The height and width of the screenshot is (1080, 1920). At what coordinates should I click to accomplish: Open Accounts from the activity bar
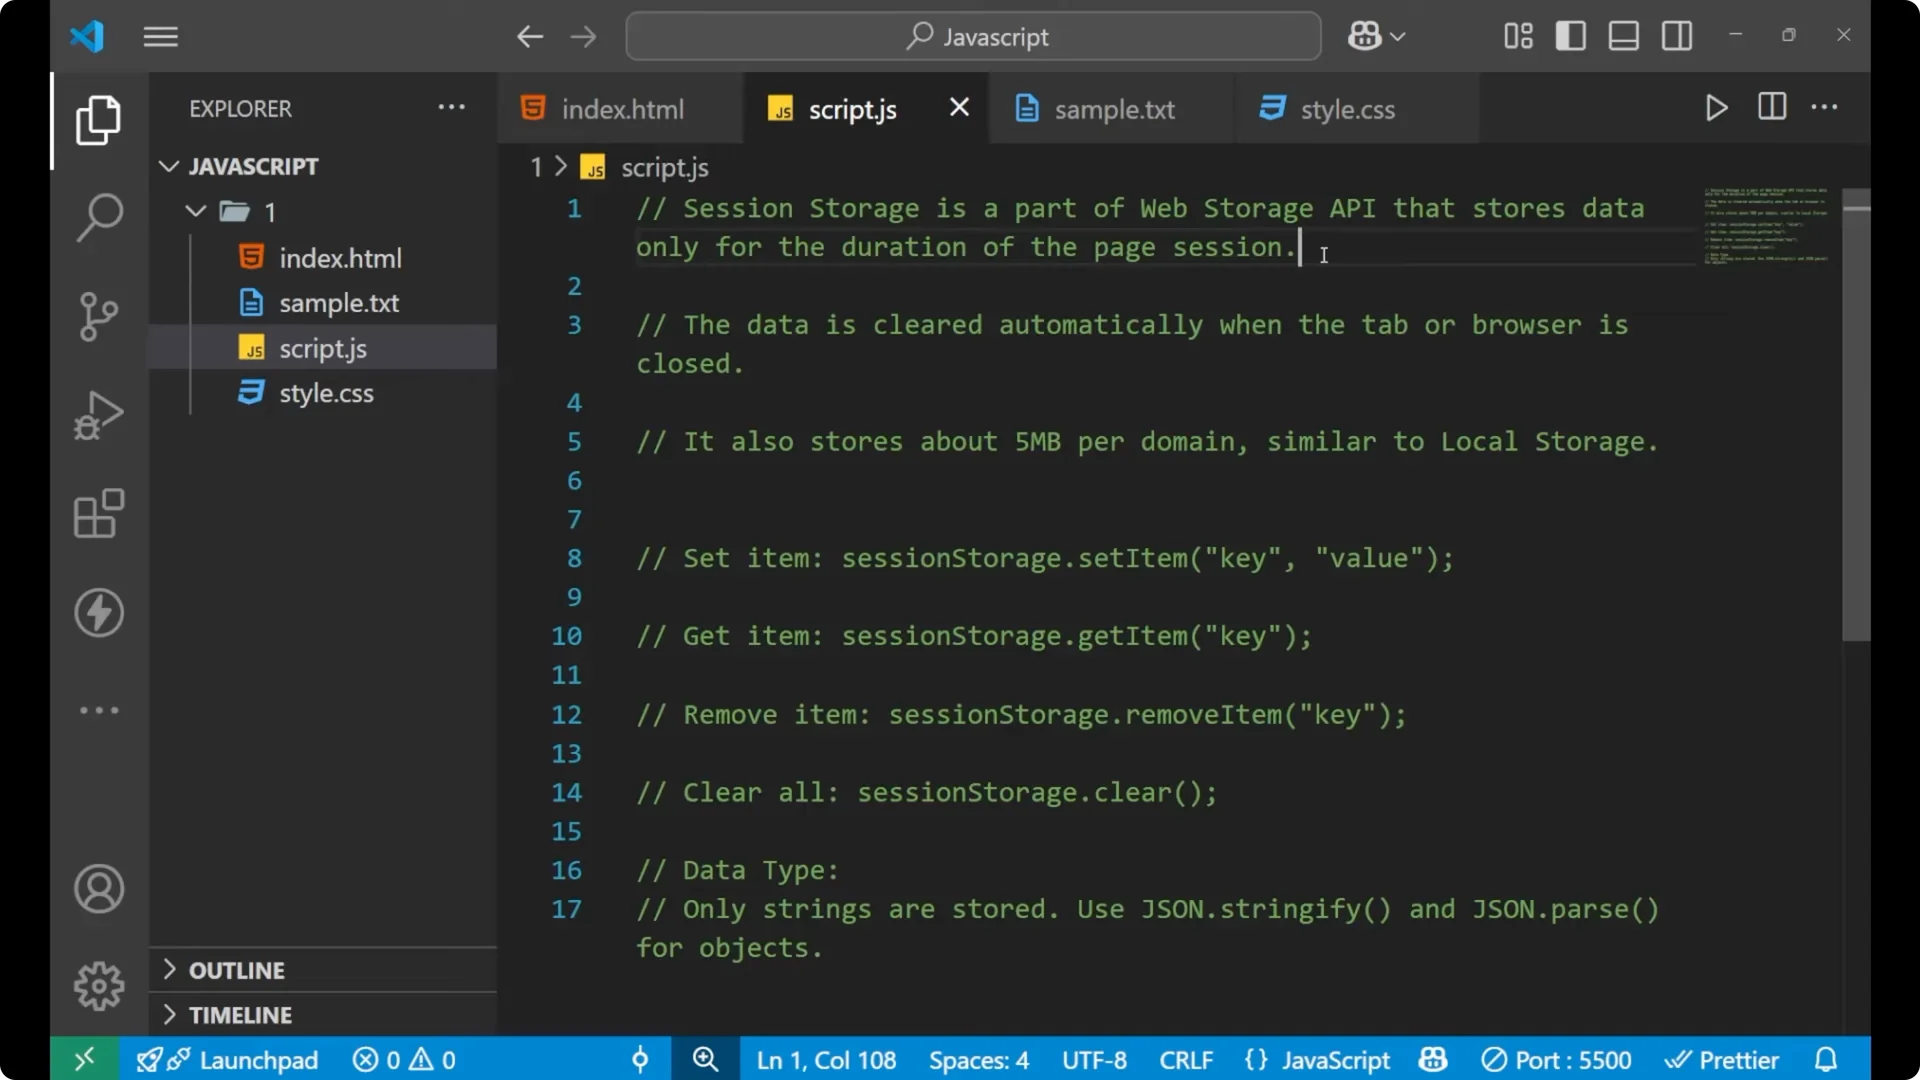pos(97,889)
